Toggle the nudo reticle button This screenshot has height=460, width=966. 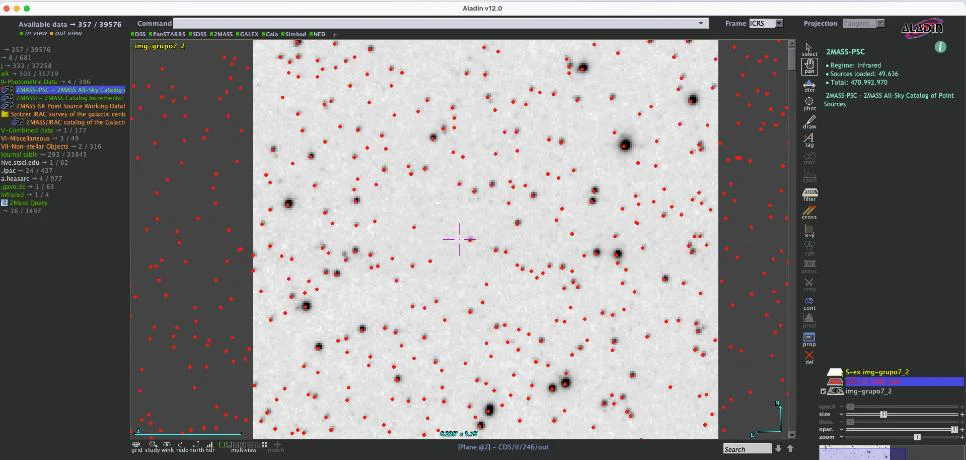click(182, 446)
